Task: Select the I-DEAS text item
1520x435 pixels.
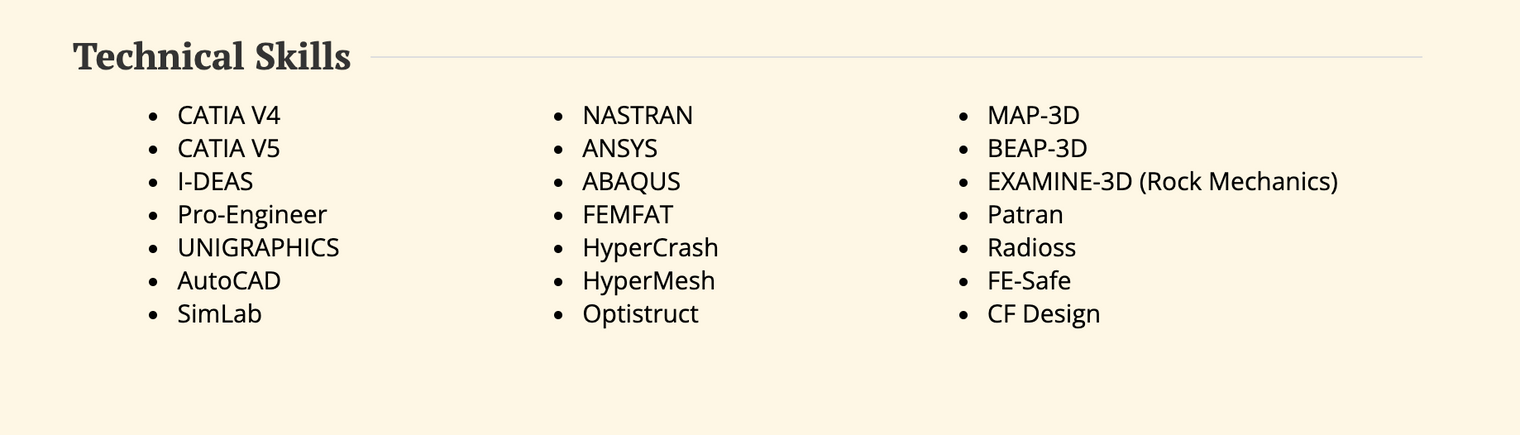Action: pyautogui.click(x=215, y=182)
